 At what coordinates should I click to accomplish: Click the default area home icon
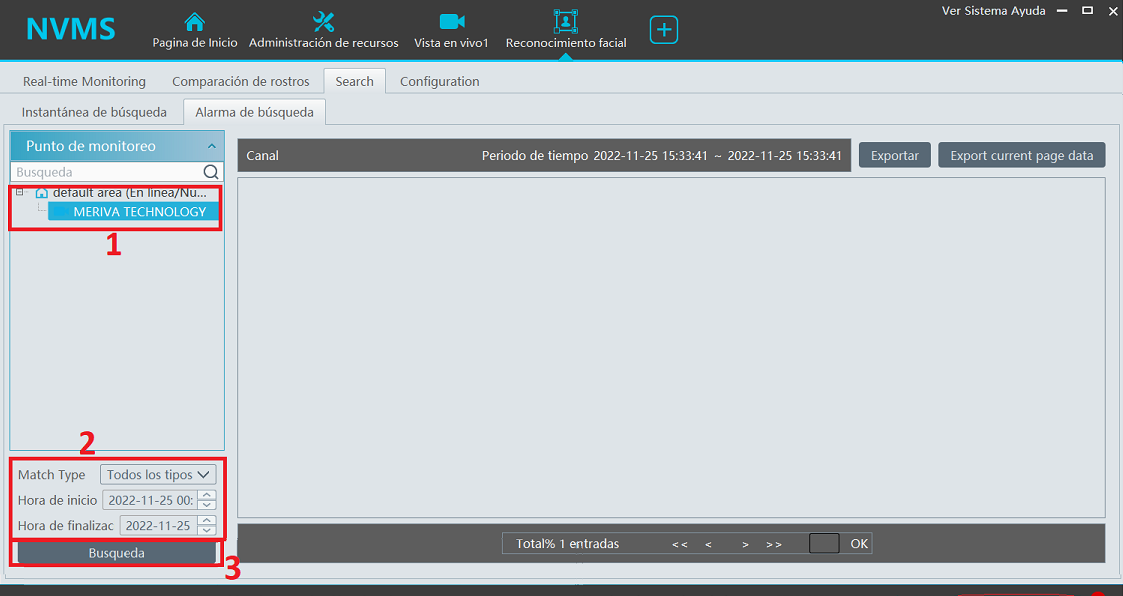point(42,192)
